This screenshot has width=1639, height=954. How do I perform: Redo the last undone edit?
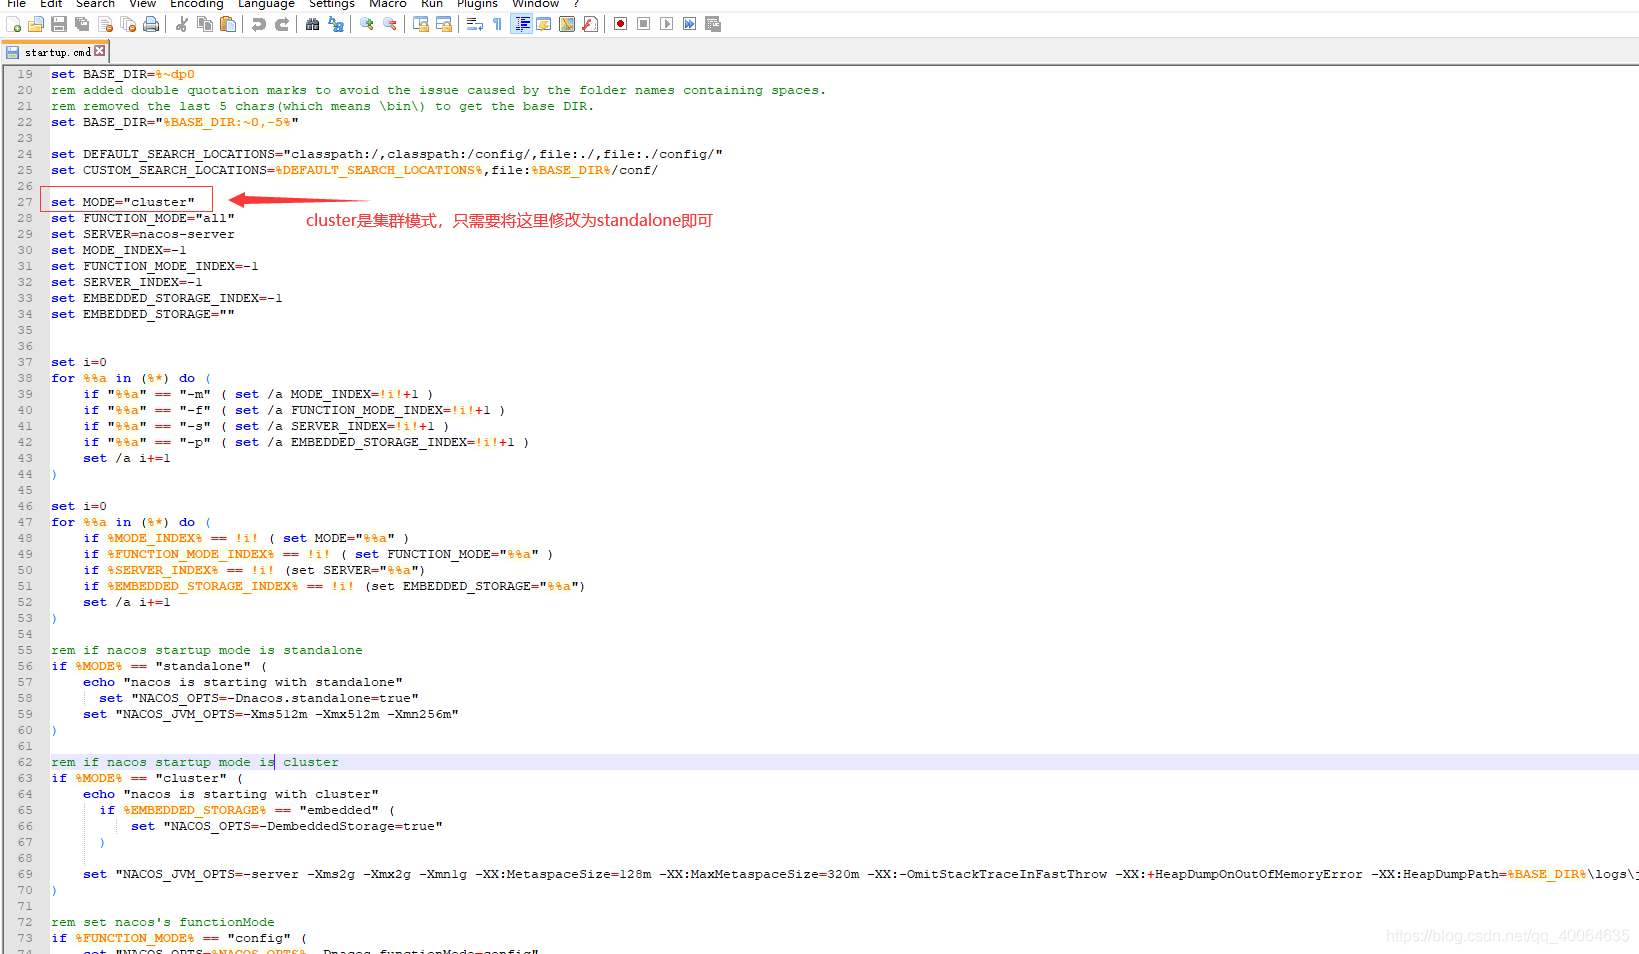coord(282,24)
